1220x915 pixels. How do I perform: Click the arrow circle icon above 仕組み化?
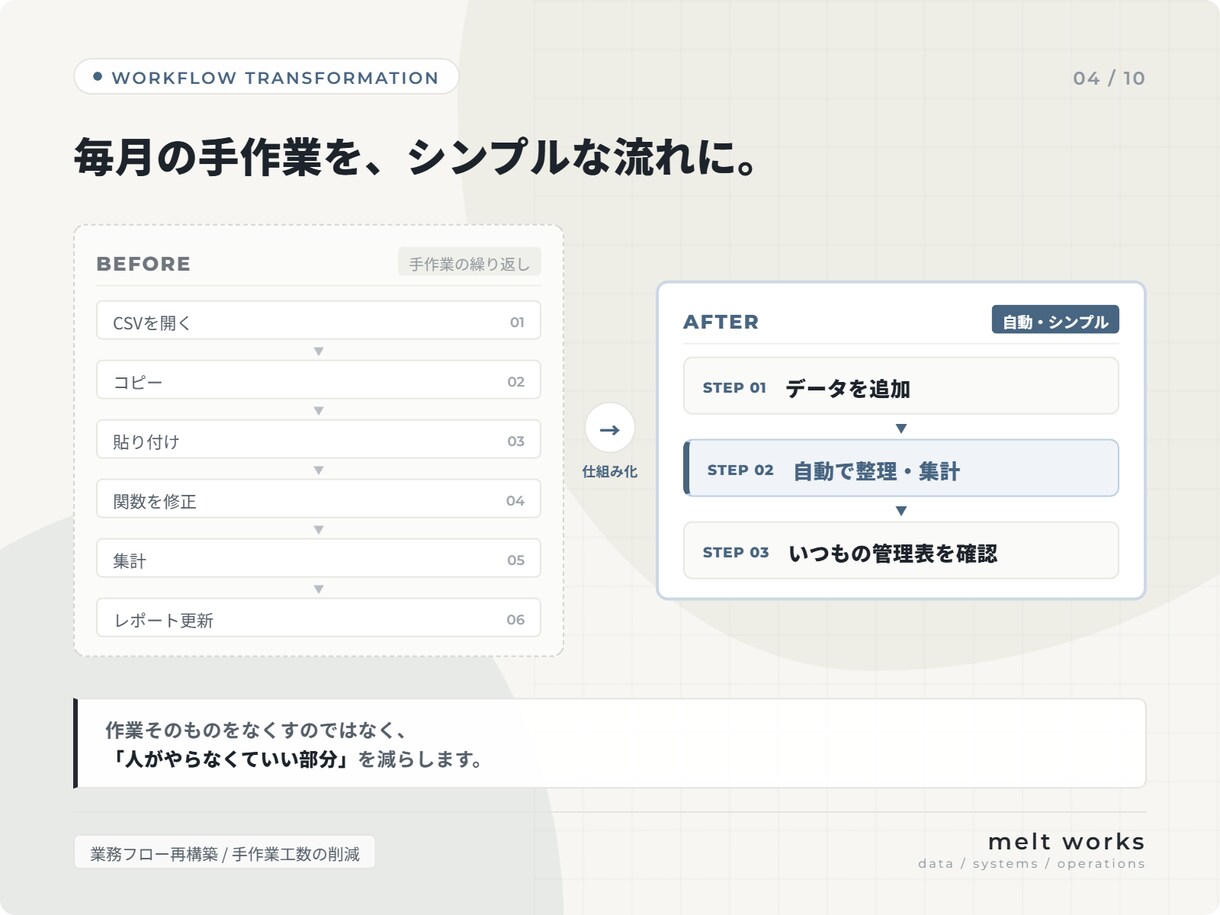point(610,429)
